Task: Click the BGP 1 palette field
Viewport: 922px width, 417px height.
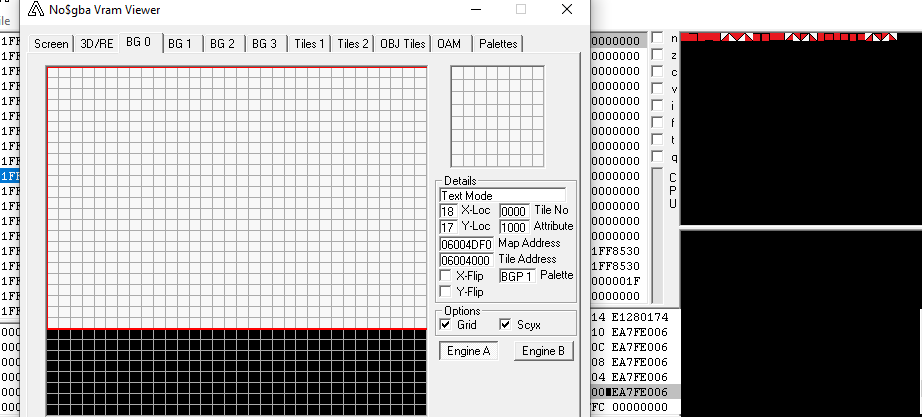Action: pyautogui.click(x=517, y=276)
